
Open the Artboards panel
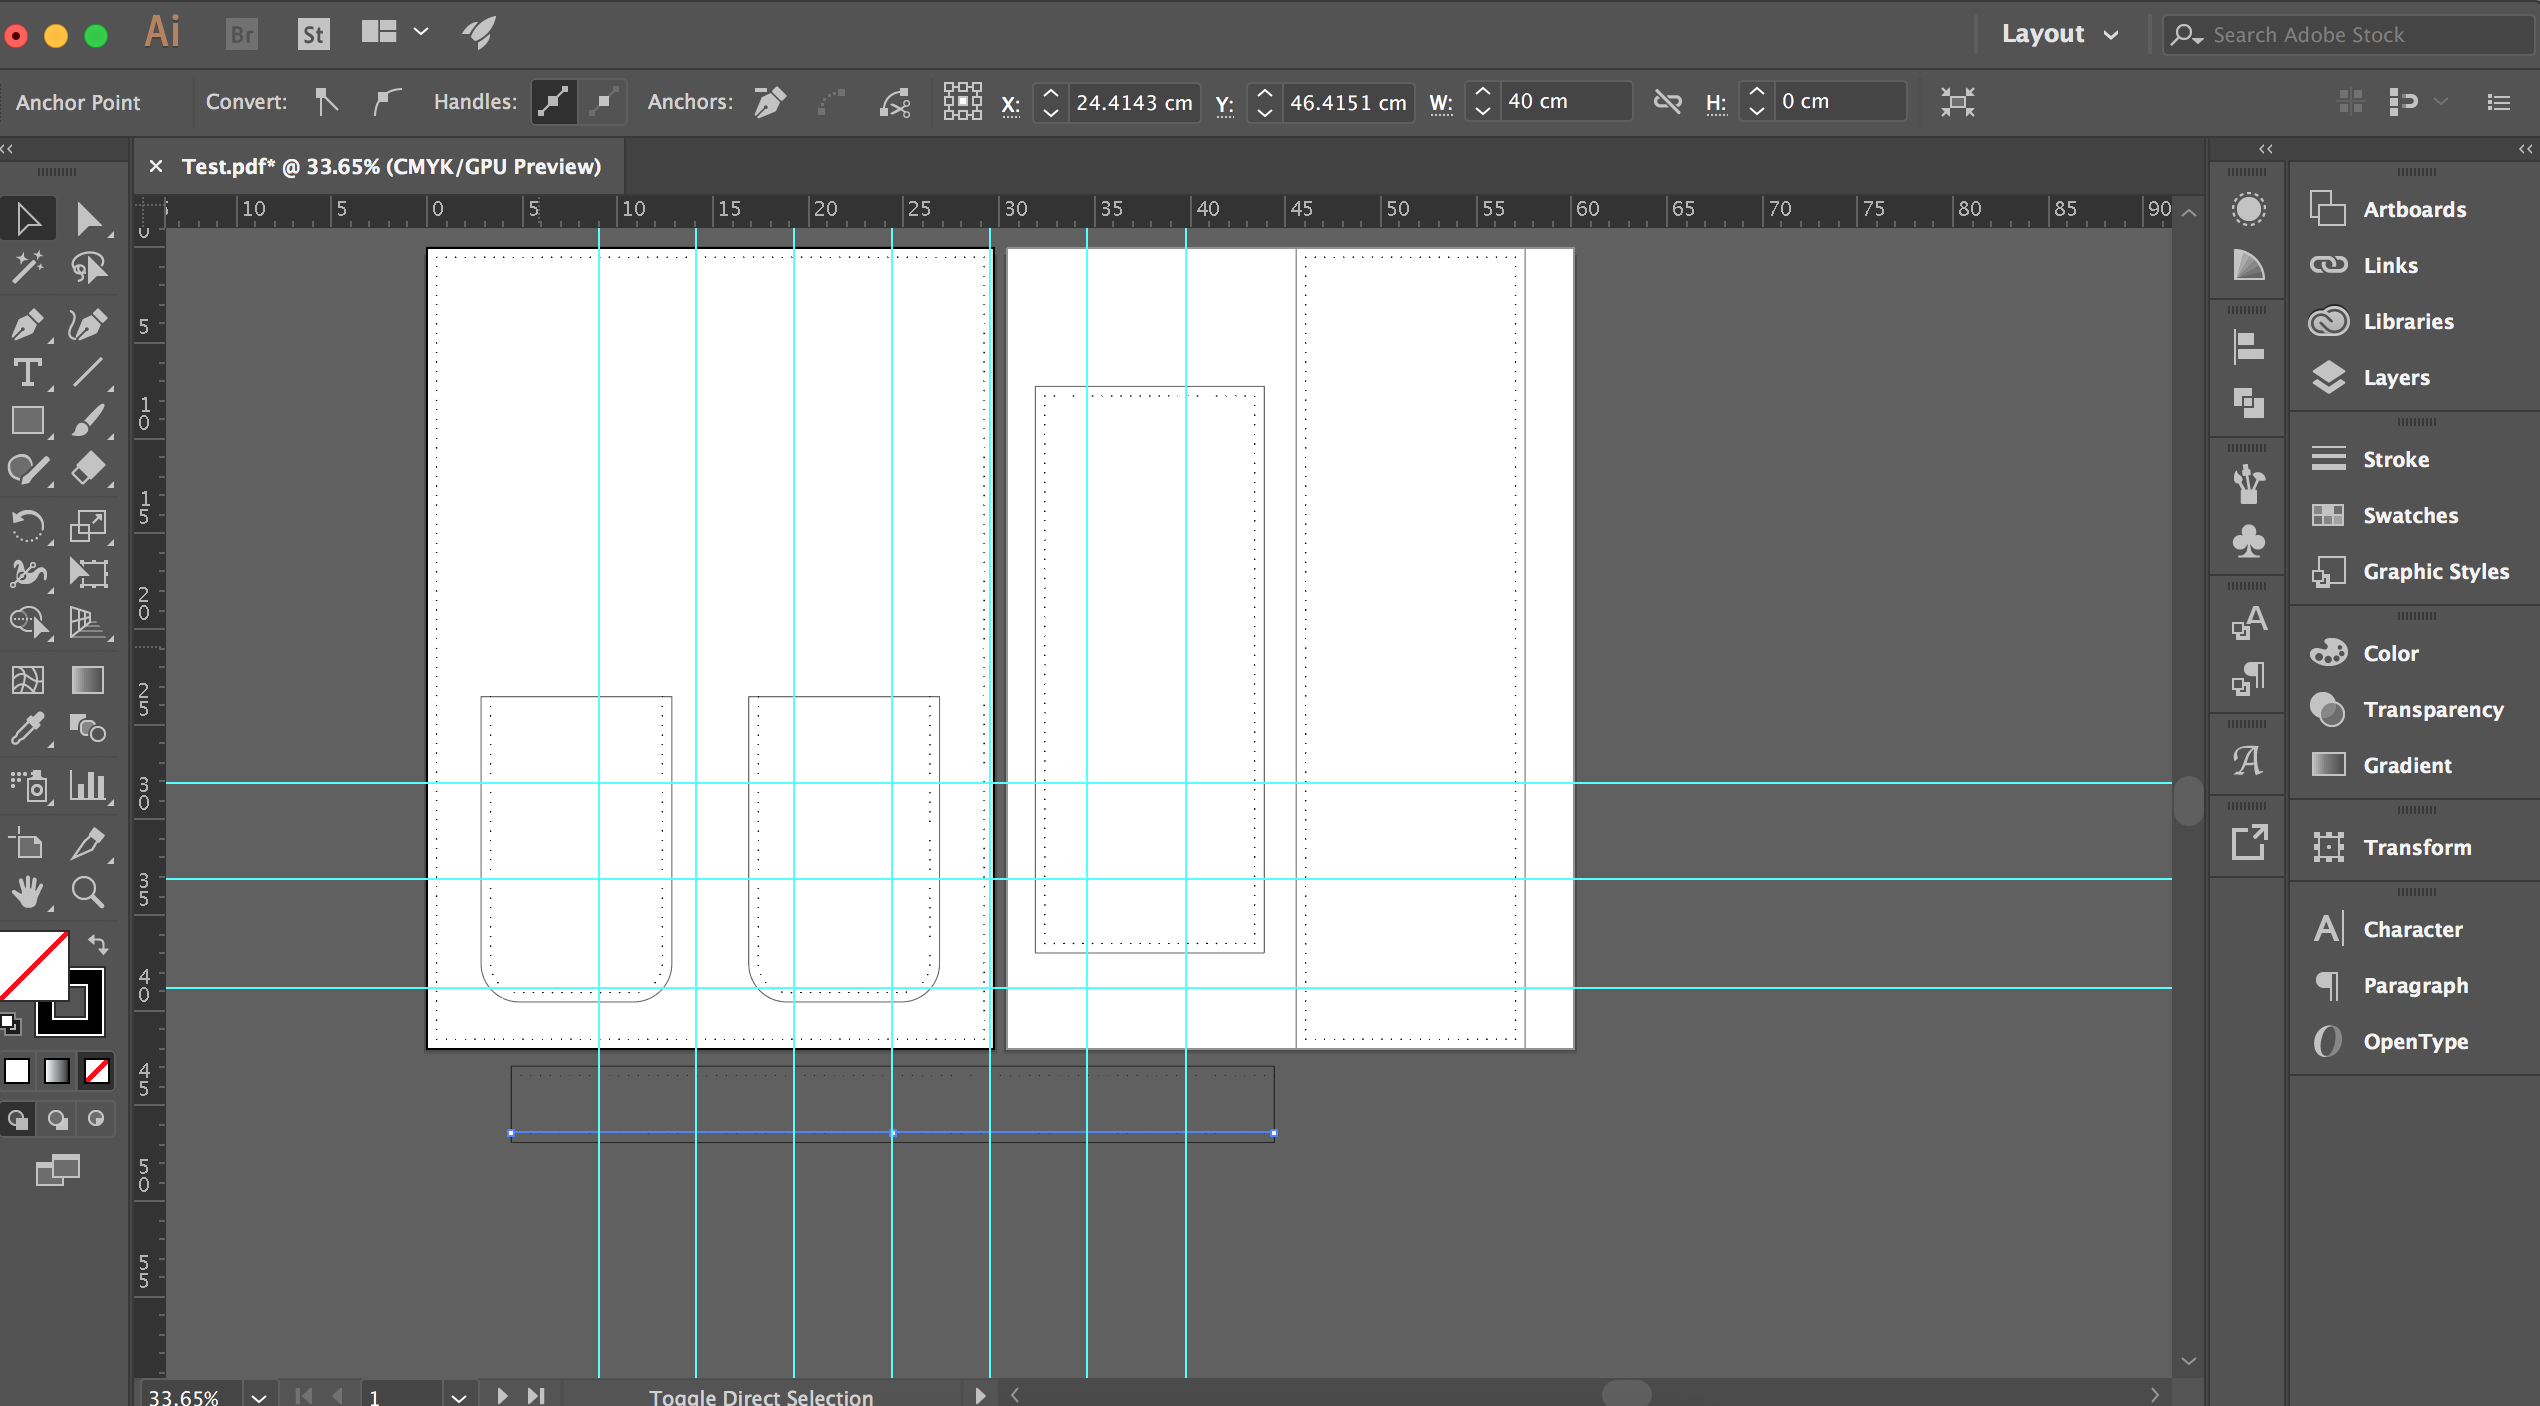point(2412,209)
